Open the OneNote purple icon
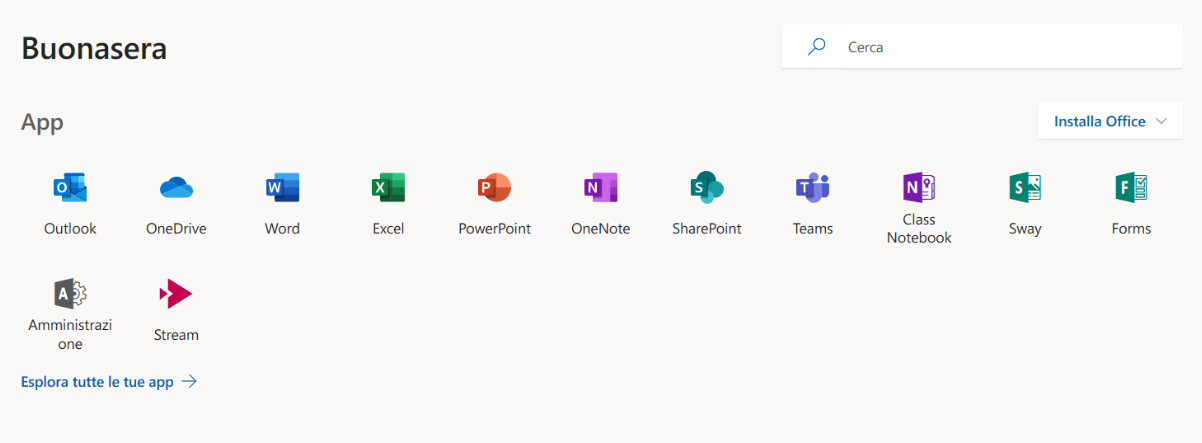 coord(600,187)
